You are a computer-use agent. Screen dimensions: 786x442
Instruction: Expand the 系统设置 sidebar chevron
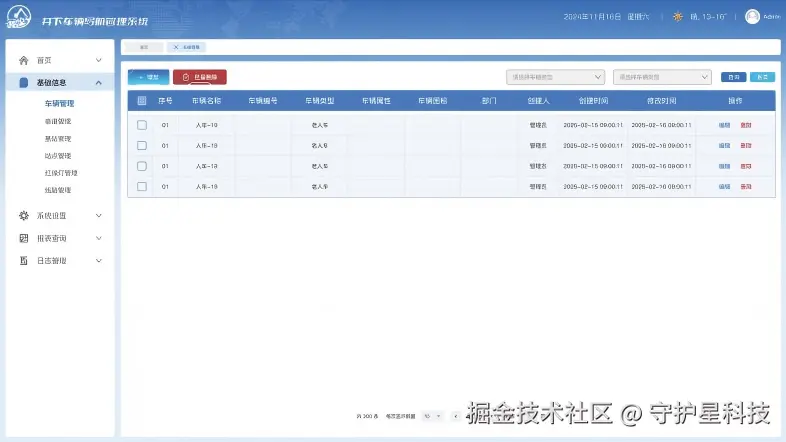point(99,215)
